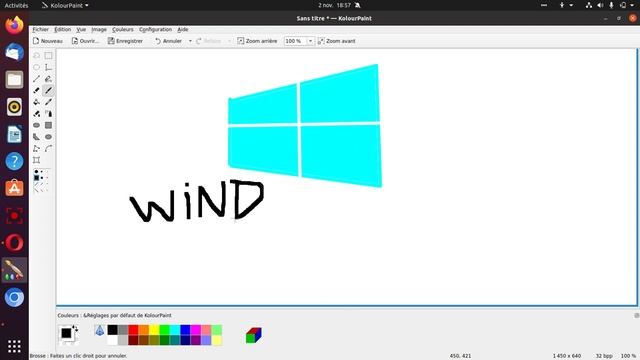Select the Ellipse shape tool

tap(48, 137)
